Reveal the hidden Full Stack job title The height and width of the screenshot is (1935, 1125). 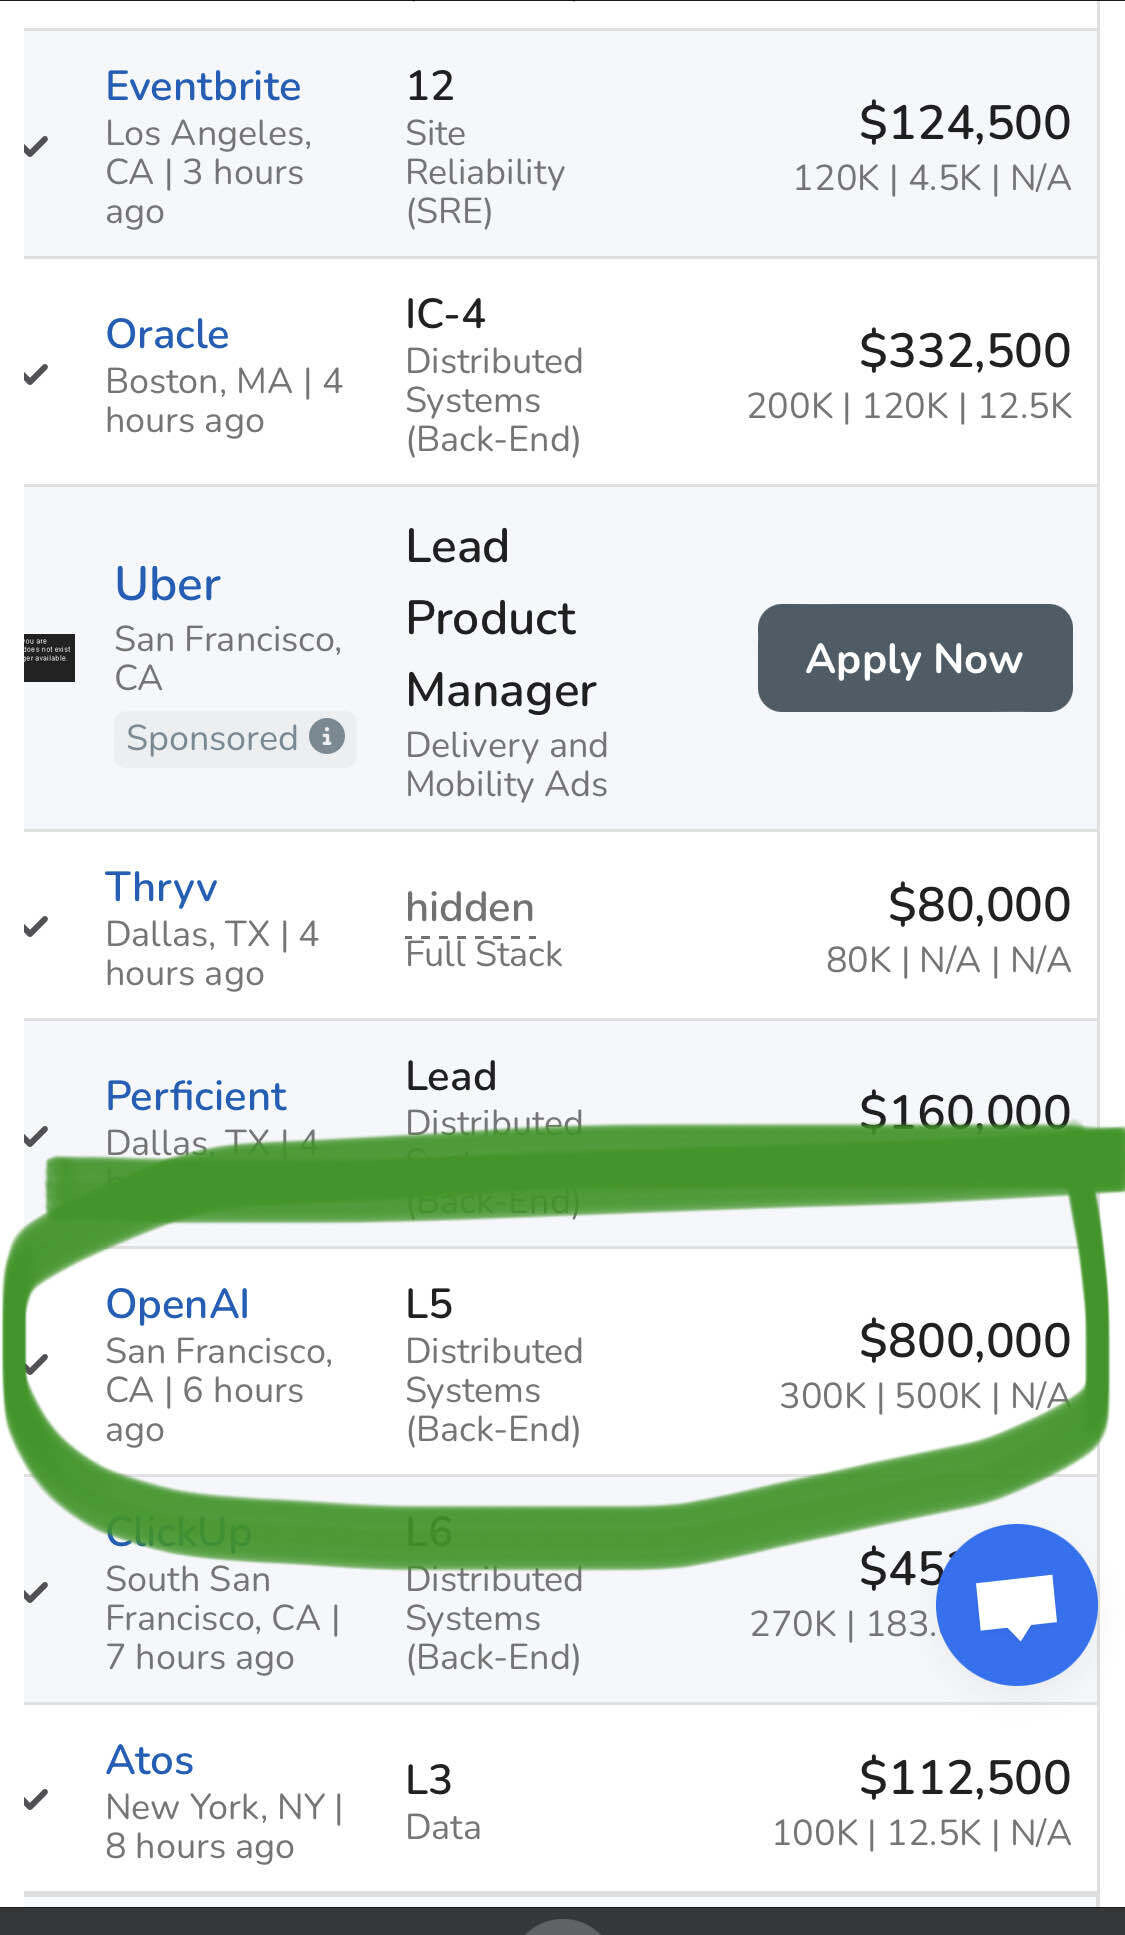tap(469, 908)
